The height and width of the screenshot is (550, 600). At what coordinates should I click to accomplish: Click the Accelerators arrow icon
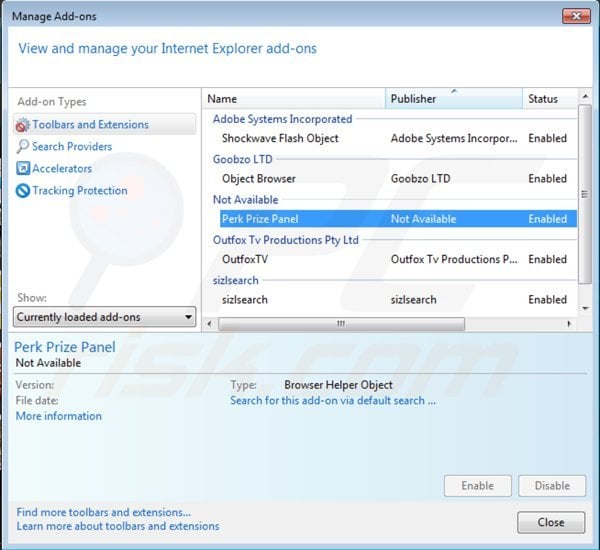tap(23, 168)
